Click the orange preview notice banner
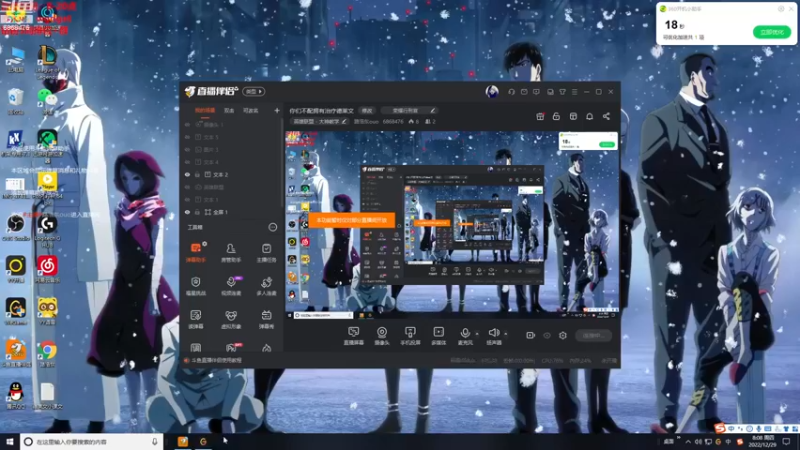The height and width of the screenshot is (450, 800). (x=352, y=220)
